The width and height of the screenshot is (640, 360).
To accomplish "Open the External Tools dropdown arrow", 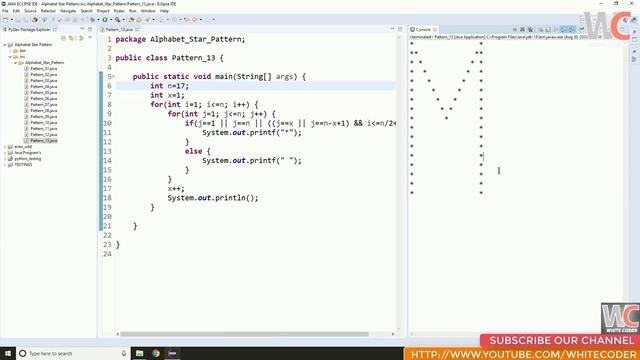I will pyautogui.click(x=123, y=20).
